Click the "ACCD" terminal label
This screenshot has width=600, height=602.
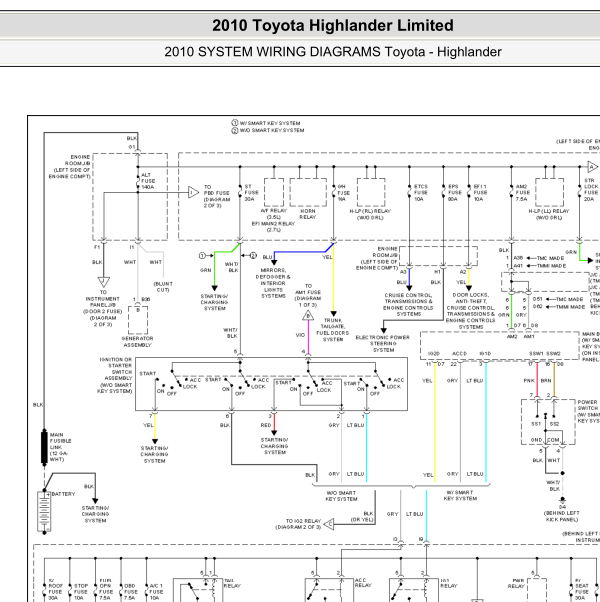(460, 354)
